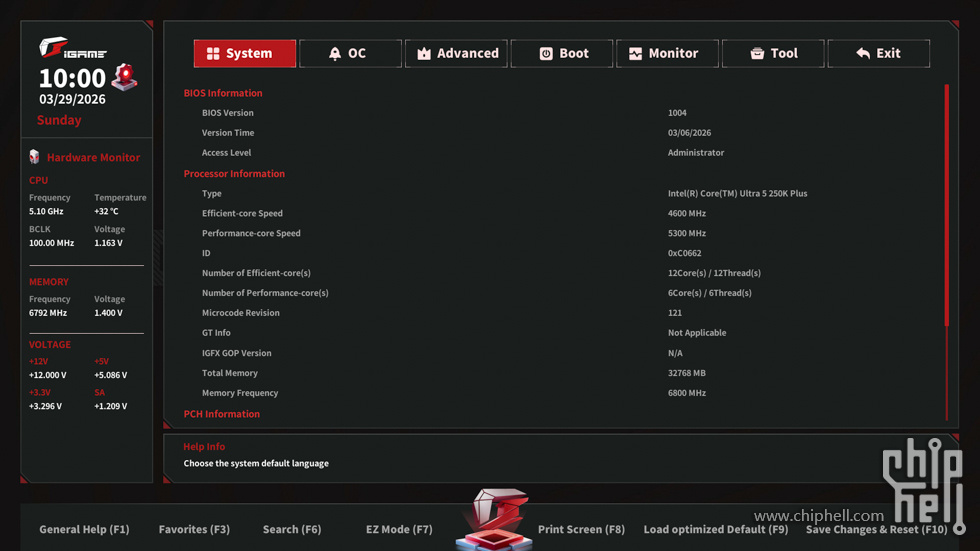Image resolution: width=980 pixels, height=551 pixels.
Task: Click CPU voltage 1.163 V
Action: coord(109,243)
